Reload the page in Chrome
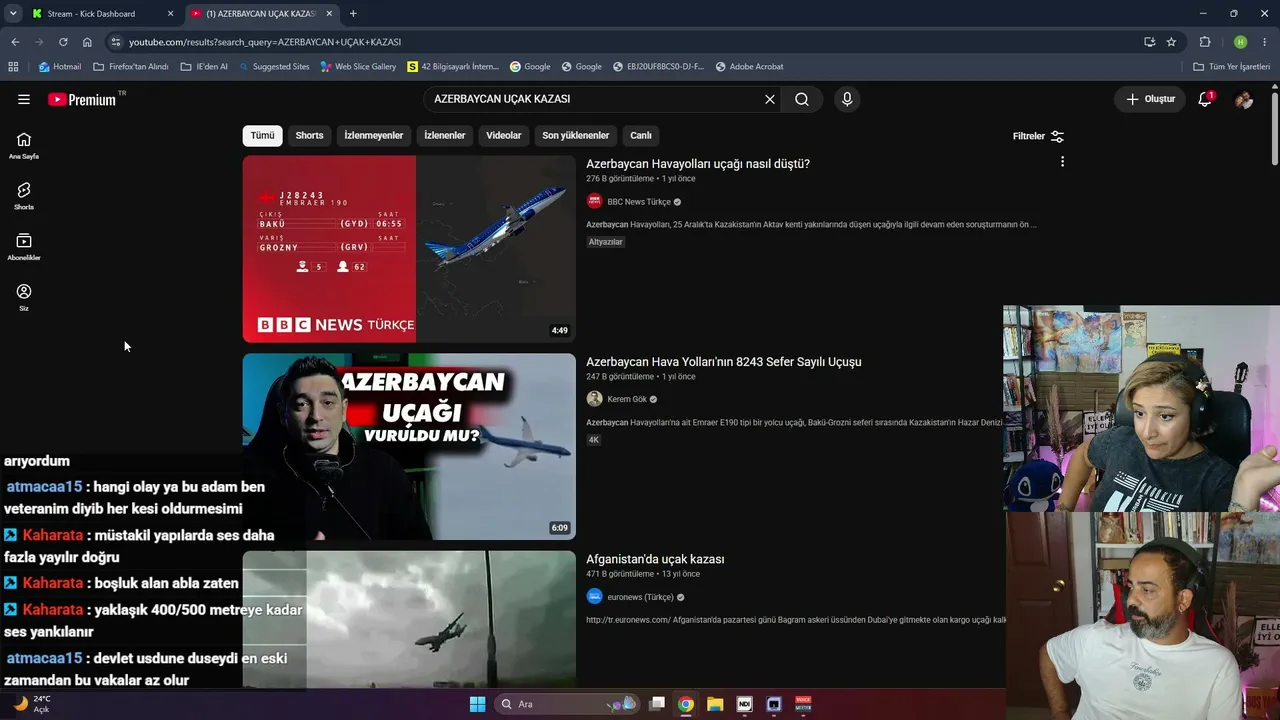The image size is (1280, 720). [x=63, y=42]
